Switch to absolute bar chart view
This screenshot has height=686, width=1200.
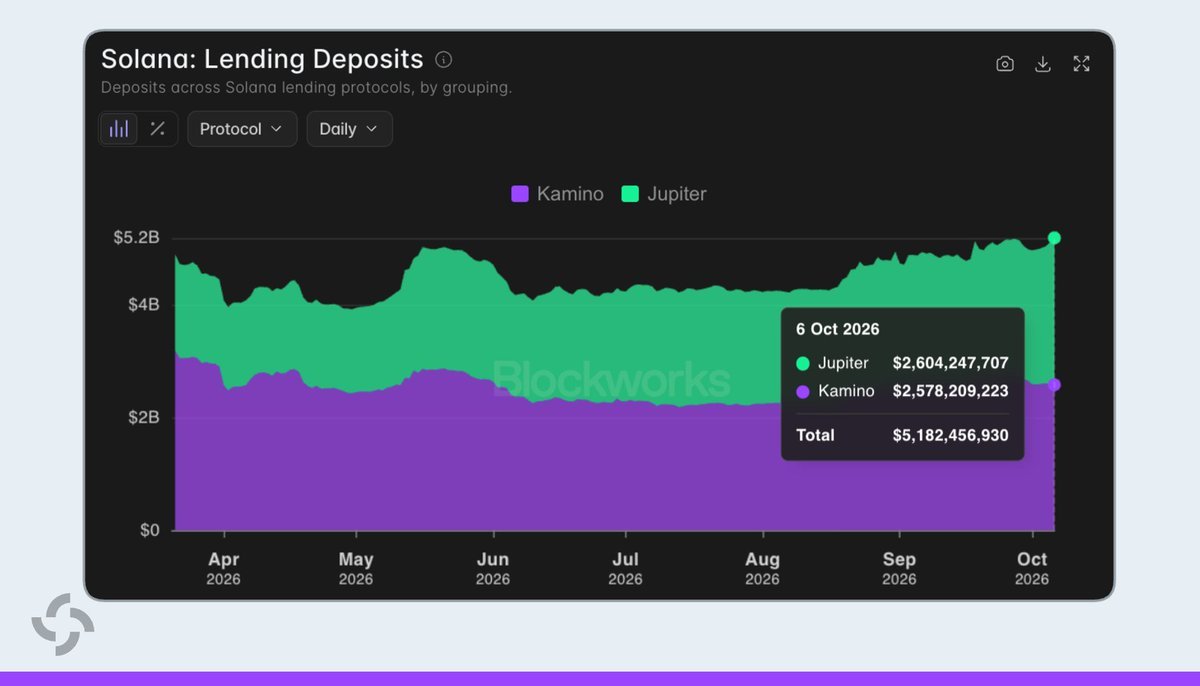tap(119, 129)
